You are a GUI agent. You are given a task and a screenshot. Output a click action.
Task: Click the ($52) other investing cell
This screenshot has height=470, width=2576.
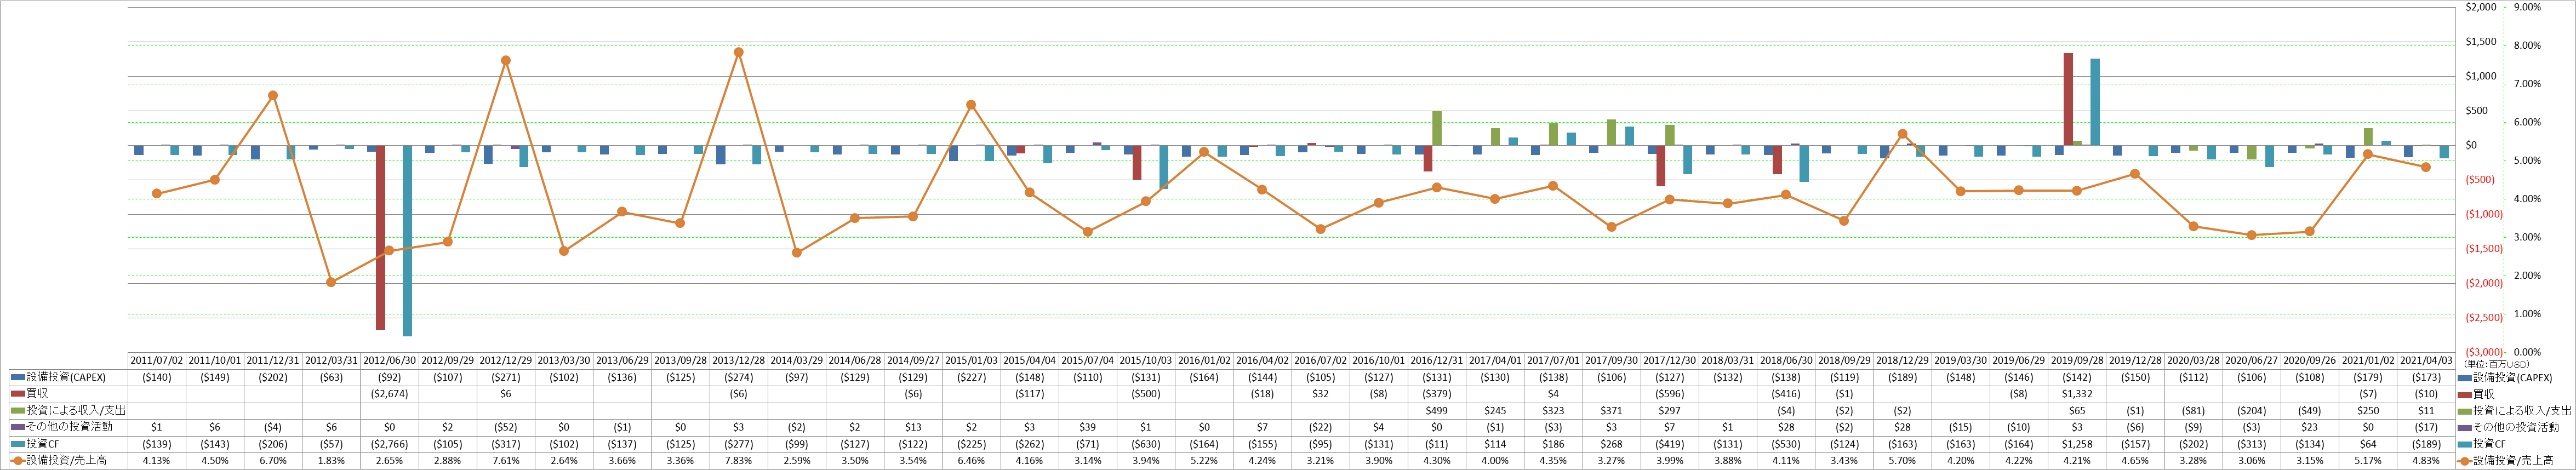tap(506, 427)
